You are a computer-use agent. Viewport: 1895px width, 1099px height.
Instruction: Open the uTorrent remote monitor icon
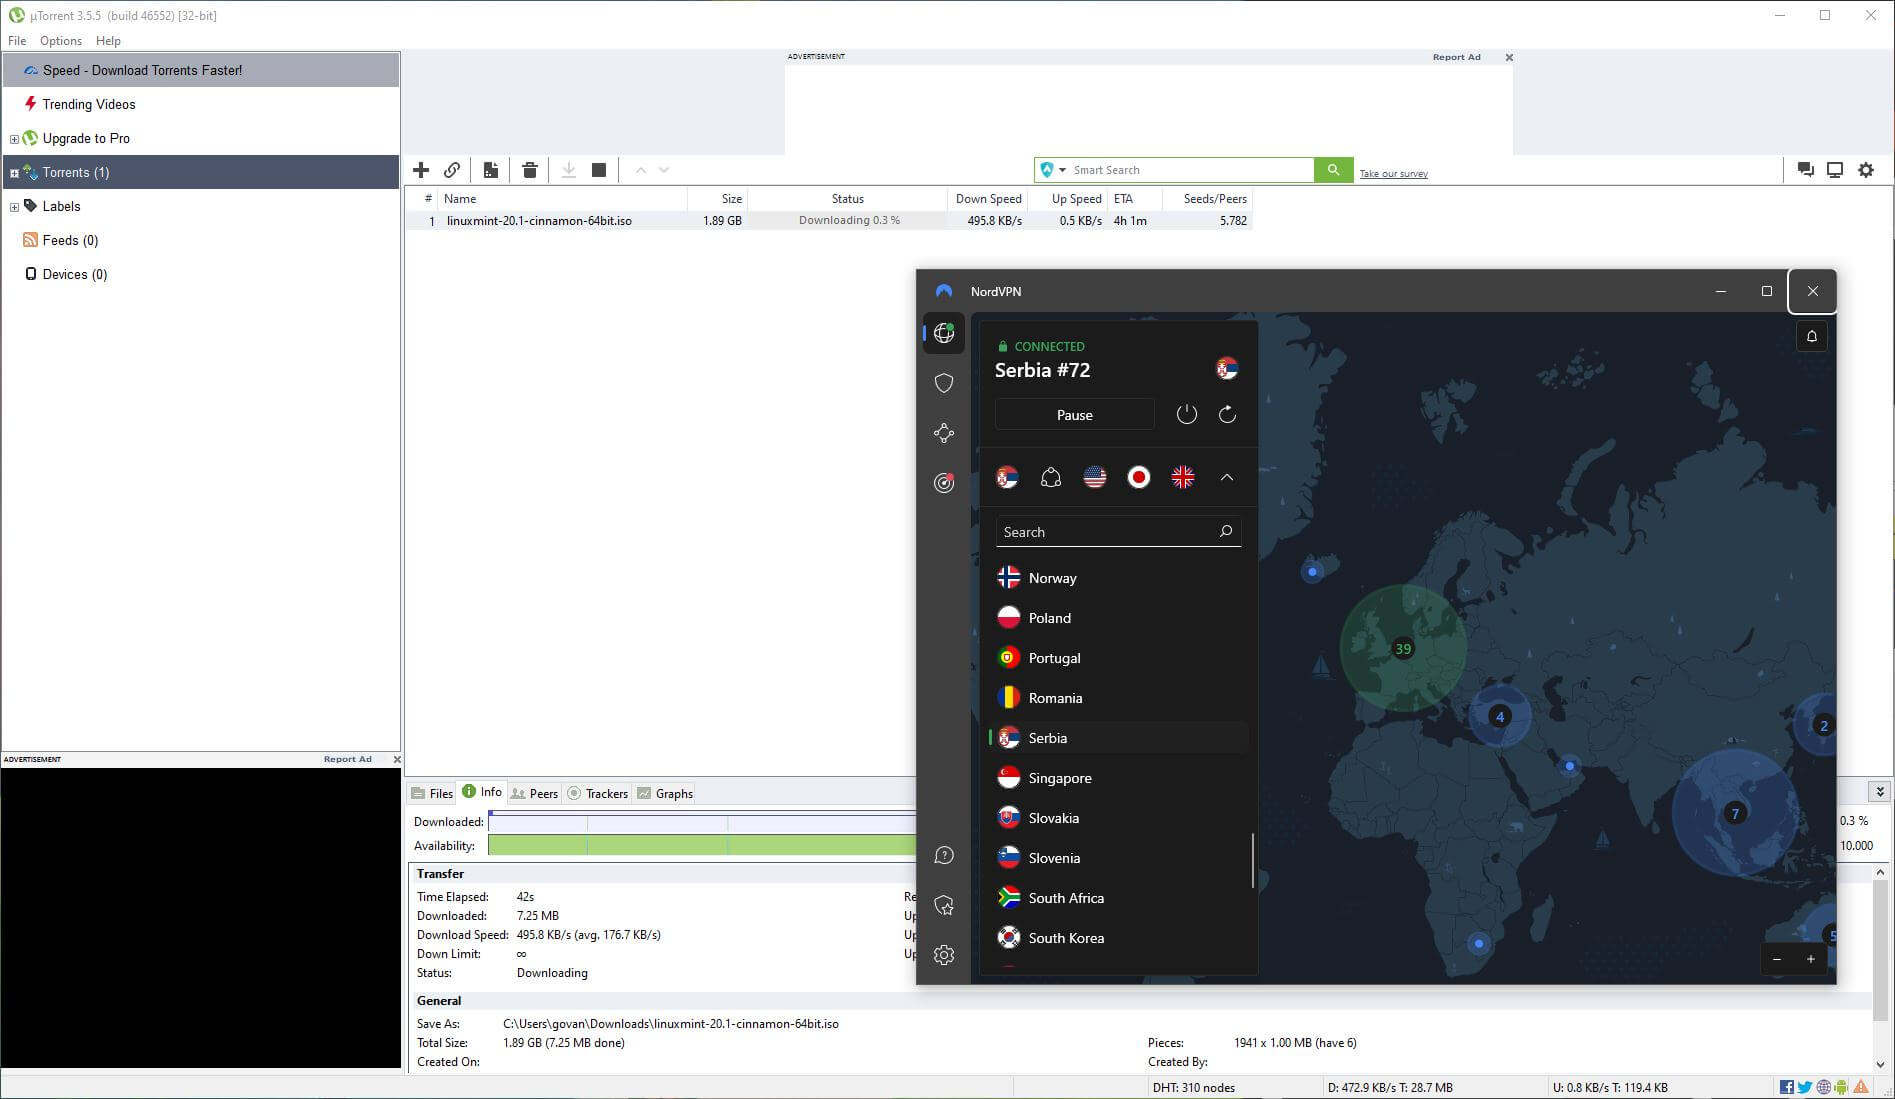coord(1835,170)
